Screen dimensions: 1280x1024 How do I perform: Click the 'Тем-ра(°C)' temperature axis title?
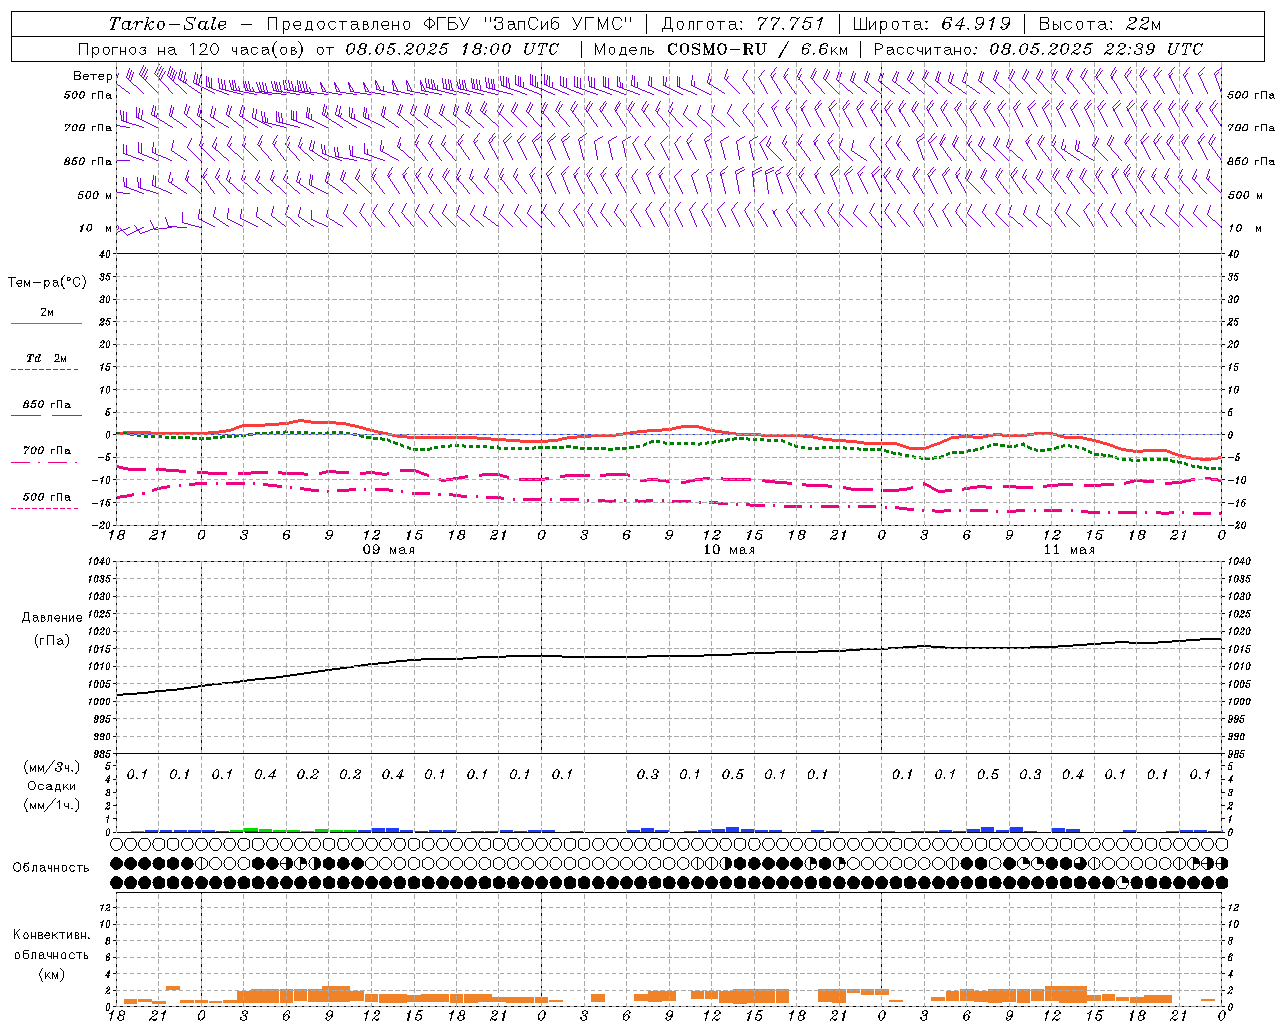click(47, 283)
